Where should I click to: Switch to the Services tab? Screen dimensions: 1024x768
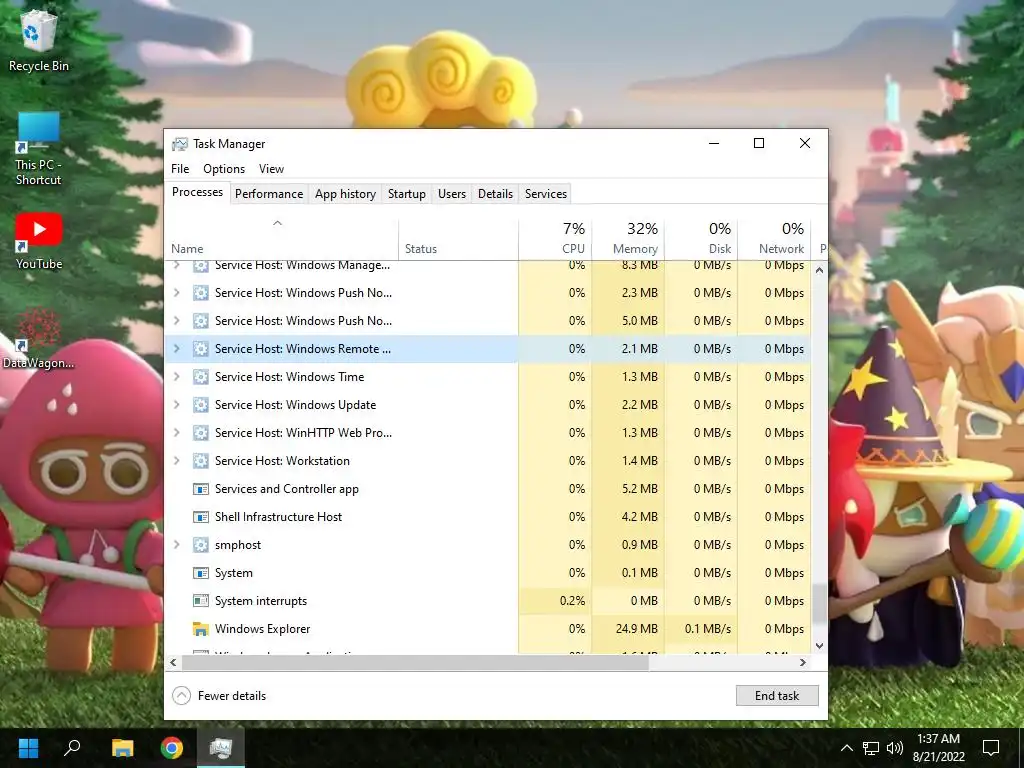pos(546,194)
